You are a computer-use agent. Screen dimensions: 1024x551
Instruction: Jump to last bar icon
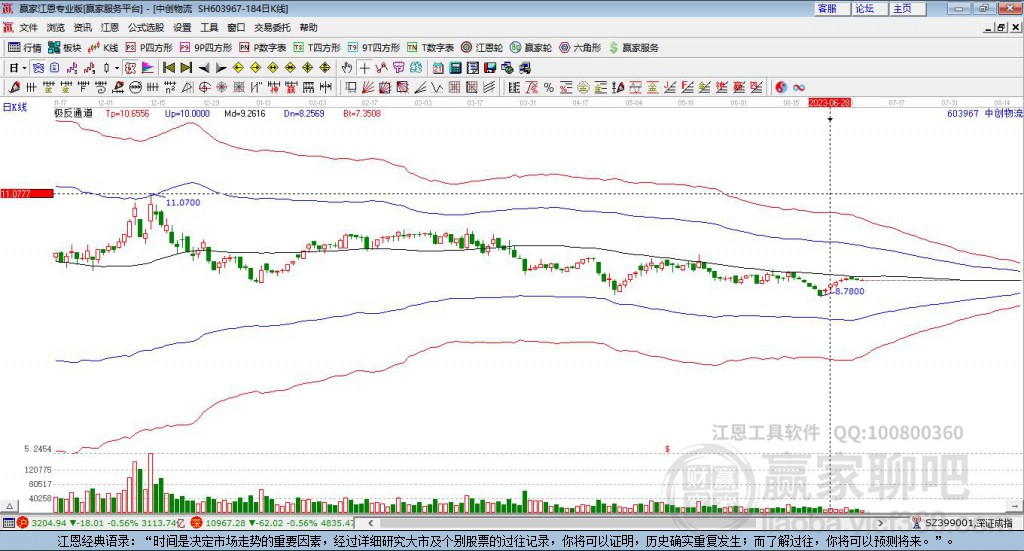[x=186, y=68]
